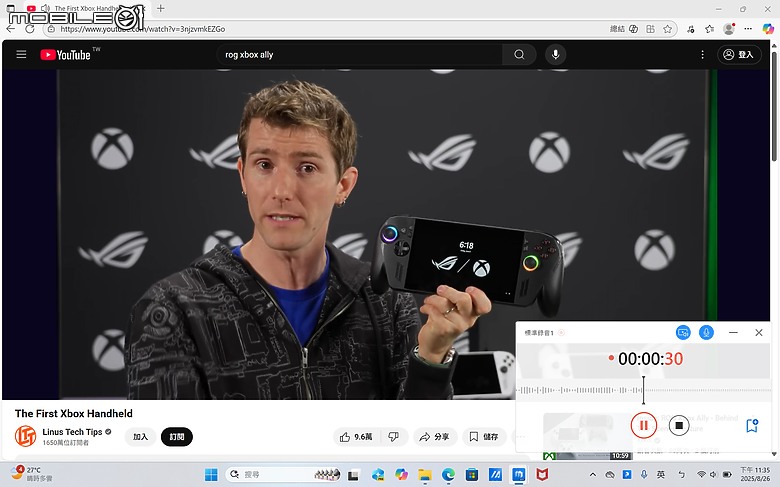The image size is (780, 487).
Task: Toggle system audio capture in recorder
Action: tap(683, 332)
